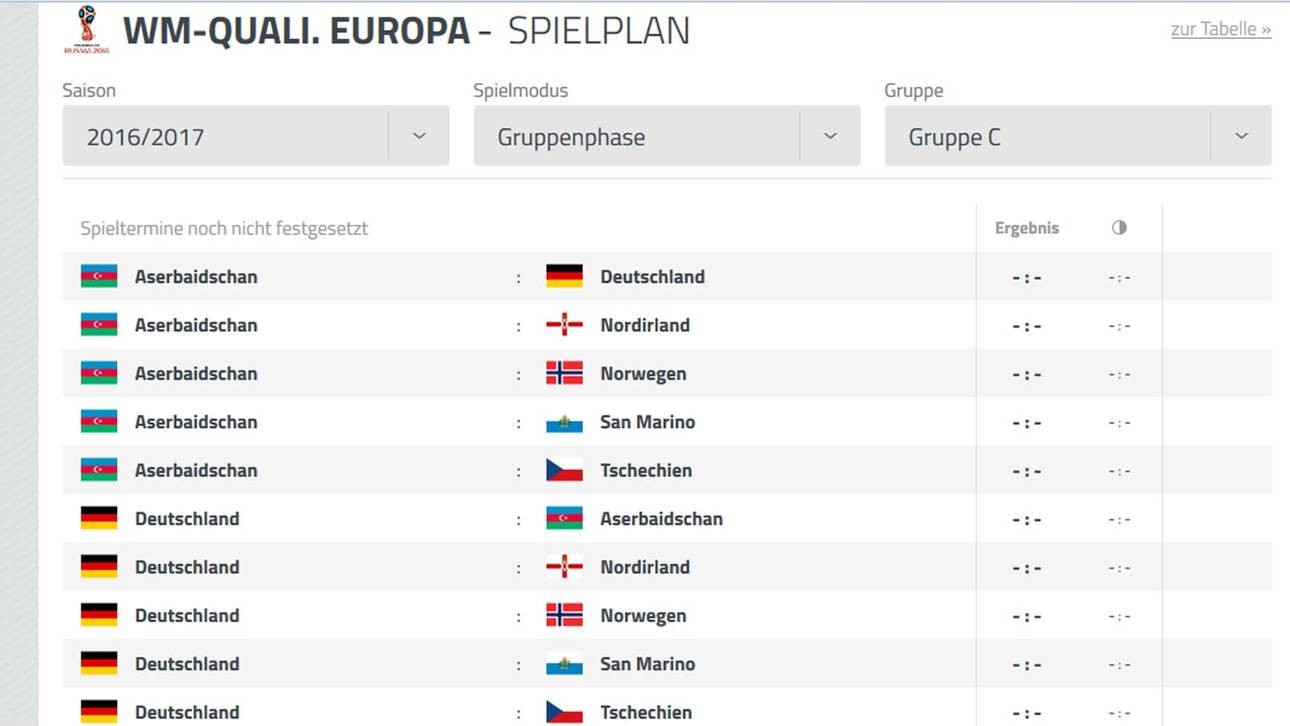Open the Spielmodus dropdown showing Gruppenphase
This screenshot has height=726, width=1290.
click(829, 135)
